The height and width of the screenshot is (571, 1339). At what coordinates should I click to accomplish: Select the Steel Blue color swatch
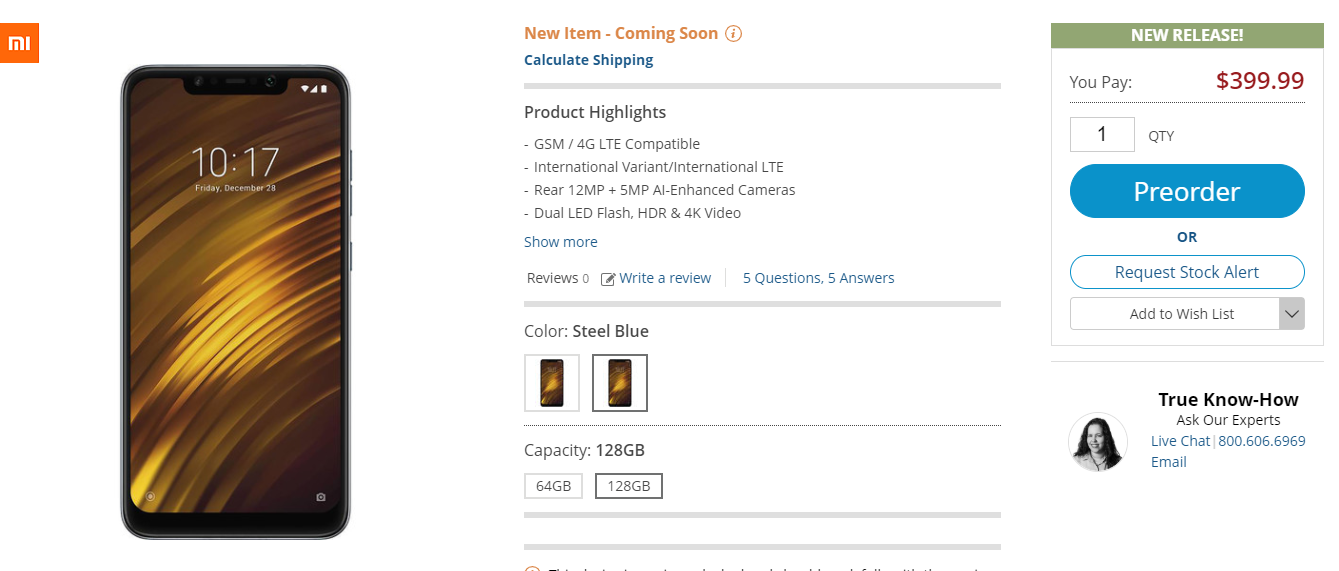[620, 383]
